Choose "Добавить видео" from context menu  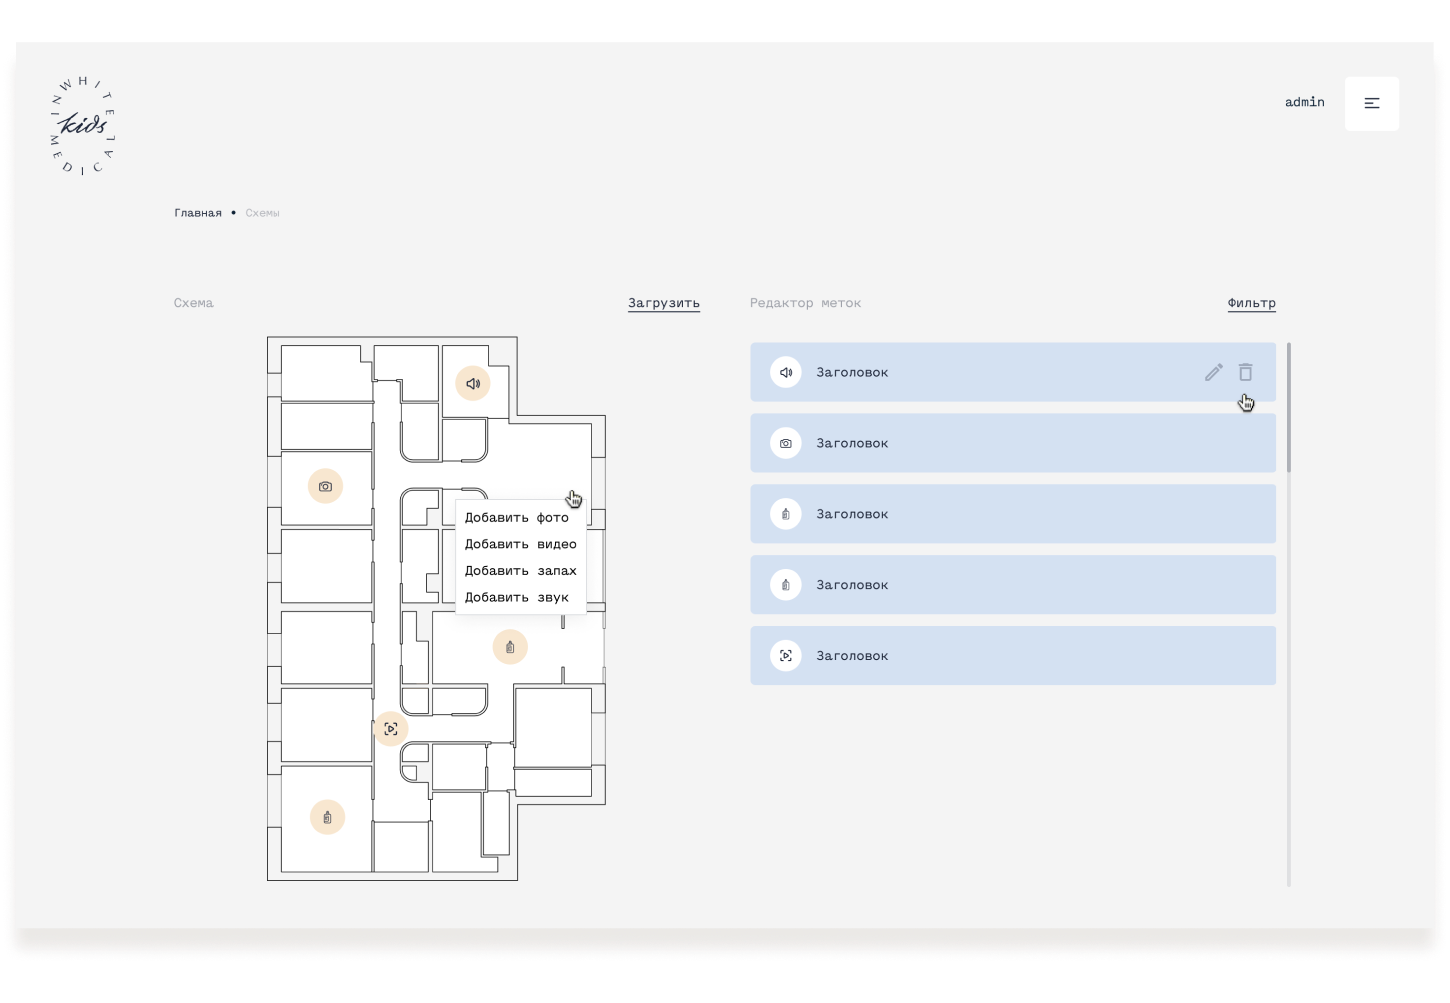coord(520,544)
